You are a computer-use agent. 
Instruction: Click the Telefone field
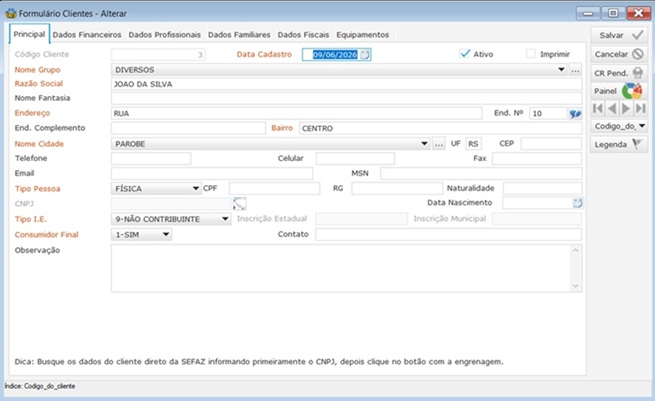[x=151, y=158]
